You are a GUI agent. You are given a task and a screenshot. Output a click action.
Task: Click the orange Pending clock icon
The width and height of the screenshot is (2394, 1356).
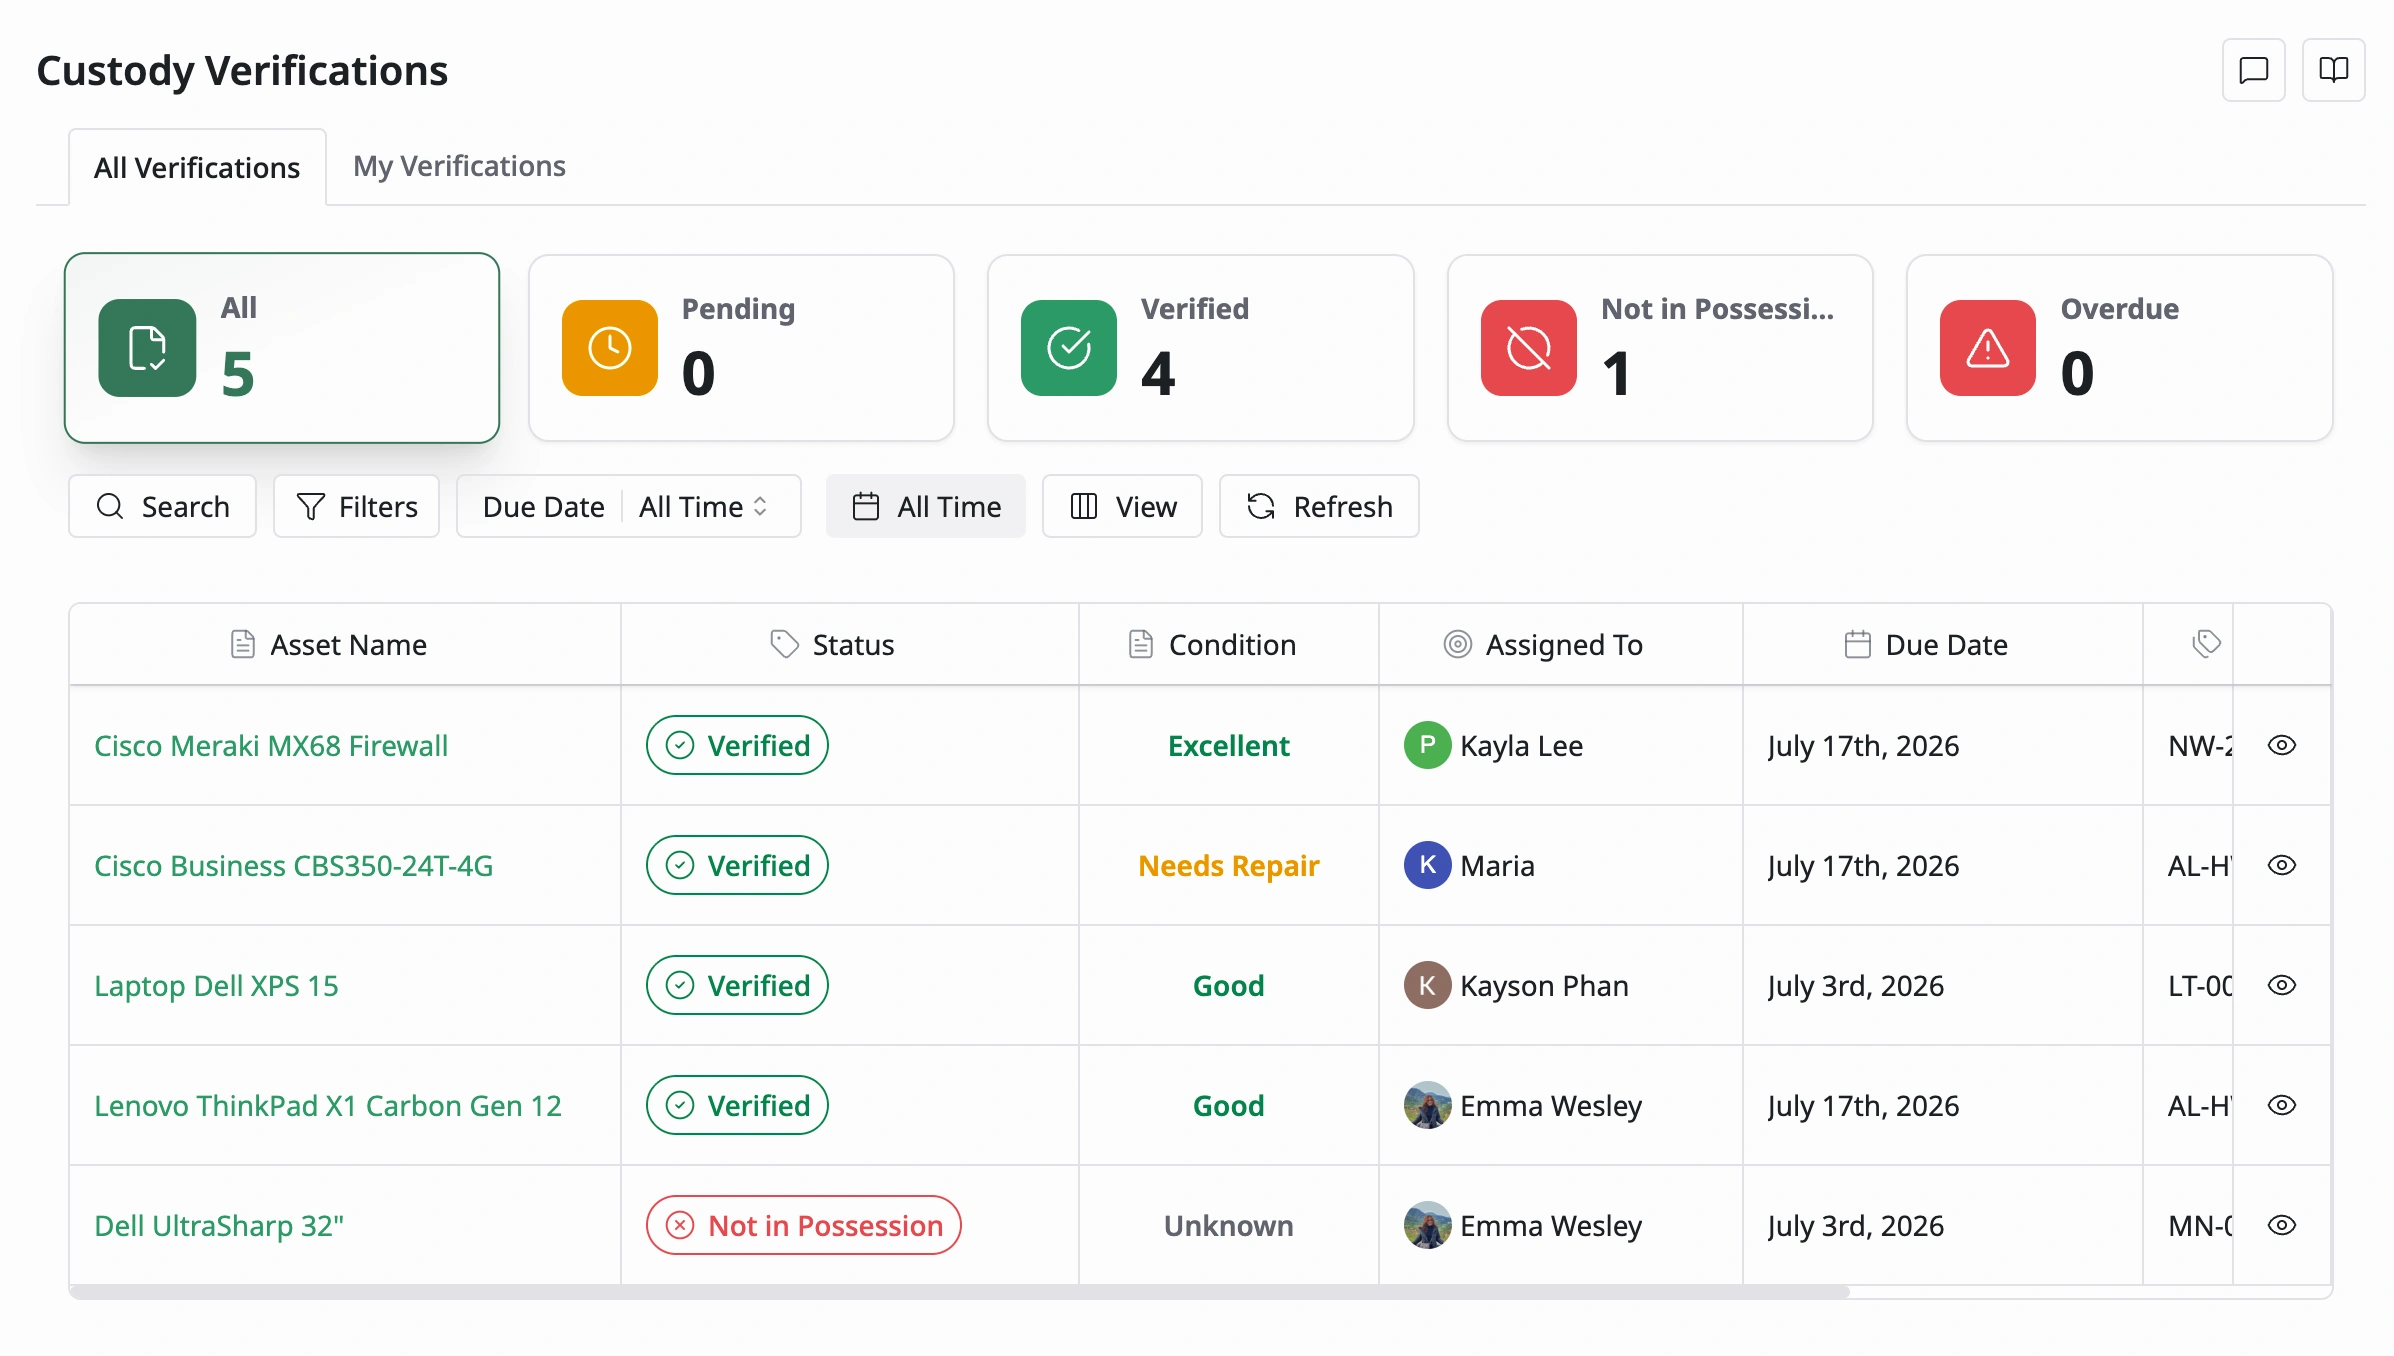pos(610,348)
